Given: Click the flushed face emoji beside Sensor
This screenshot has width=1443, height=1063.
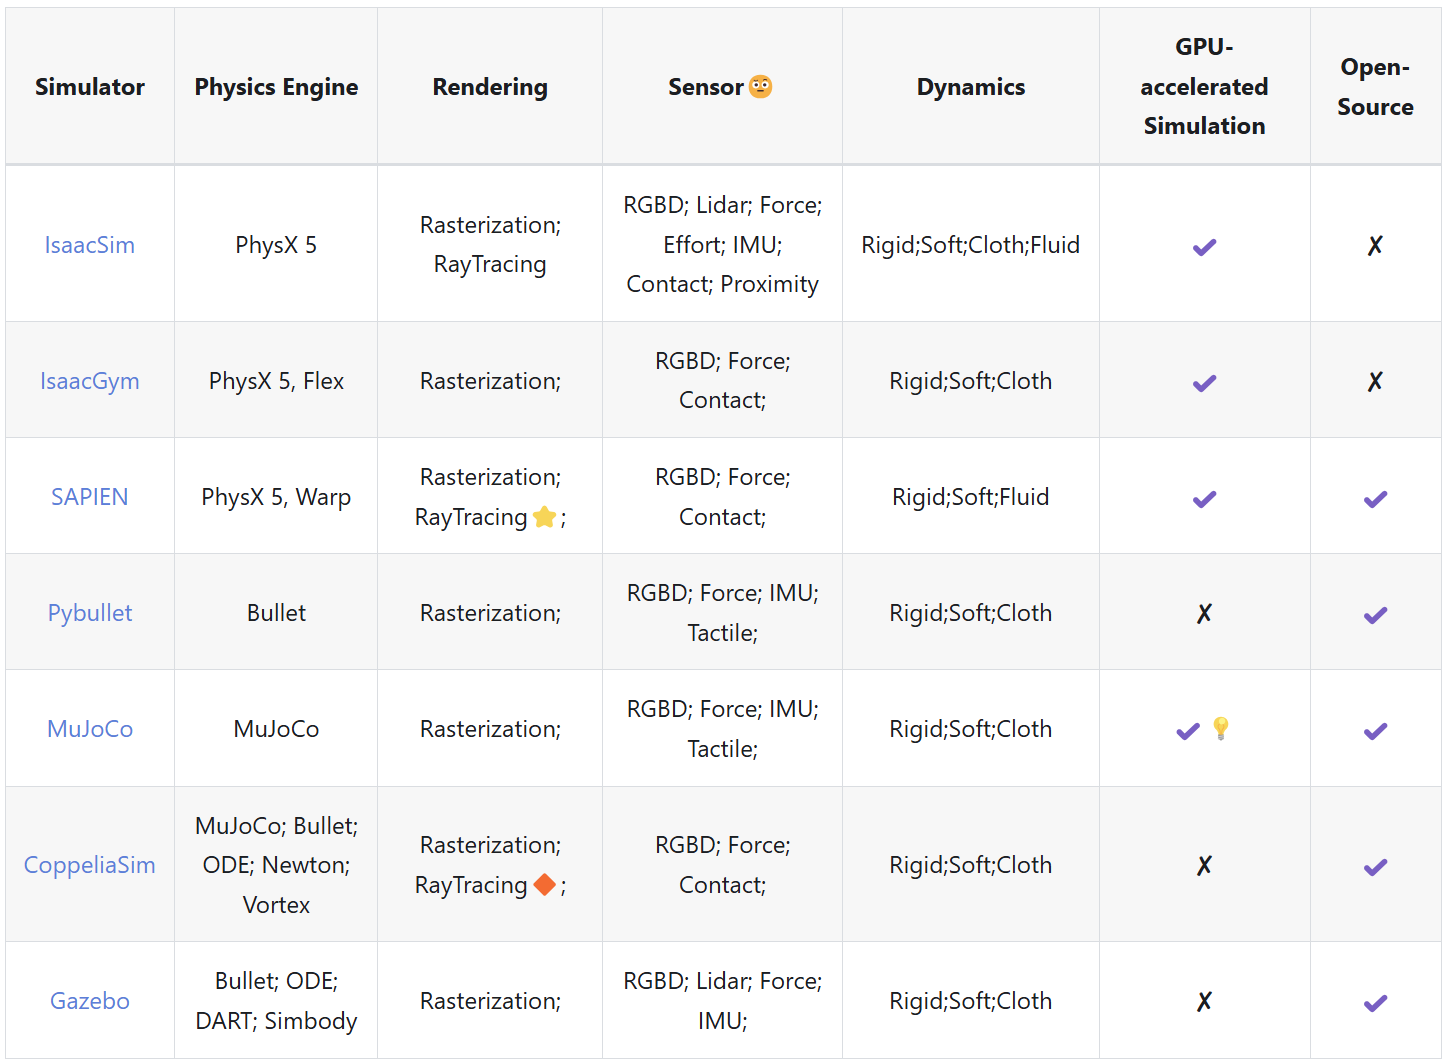Looking at the screenshot, I should click(761, 87).
